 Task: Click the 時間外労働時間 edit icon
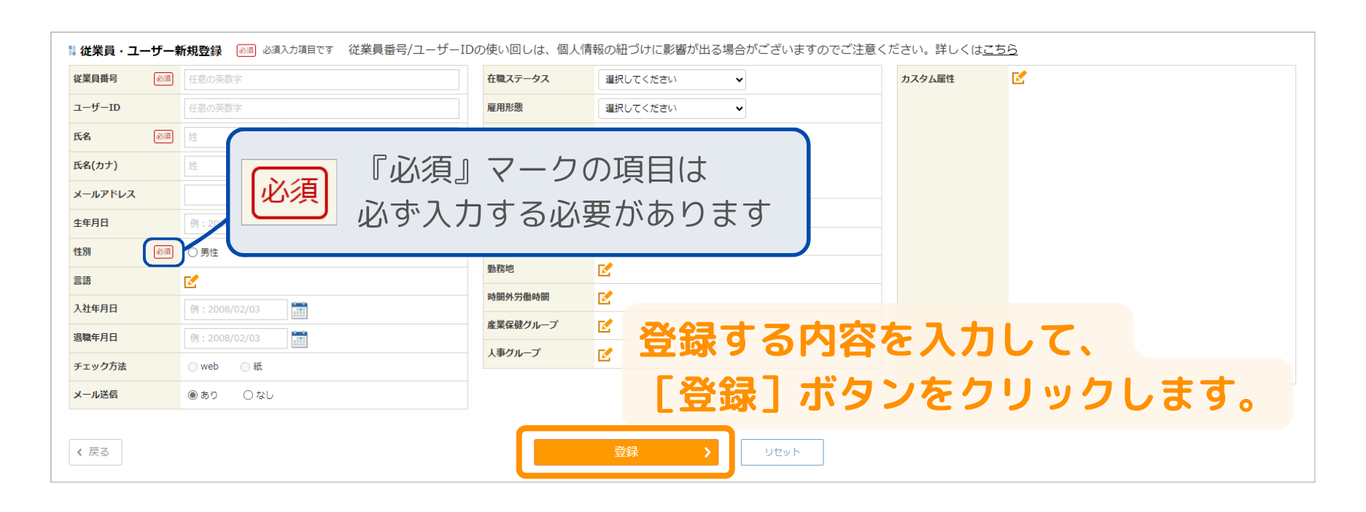pos(605,297)
